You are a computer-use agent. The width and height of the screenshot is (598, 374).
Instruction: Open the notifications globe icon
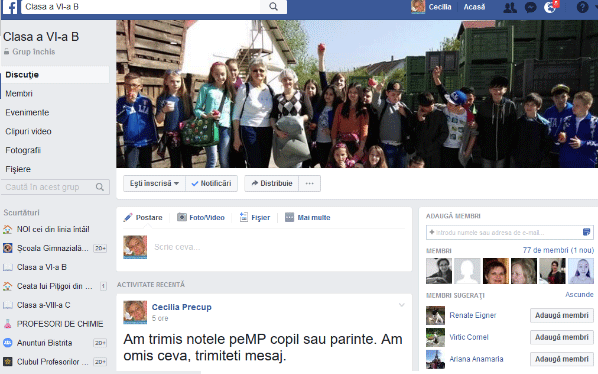click(550, 7)
